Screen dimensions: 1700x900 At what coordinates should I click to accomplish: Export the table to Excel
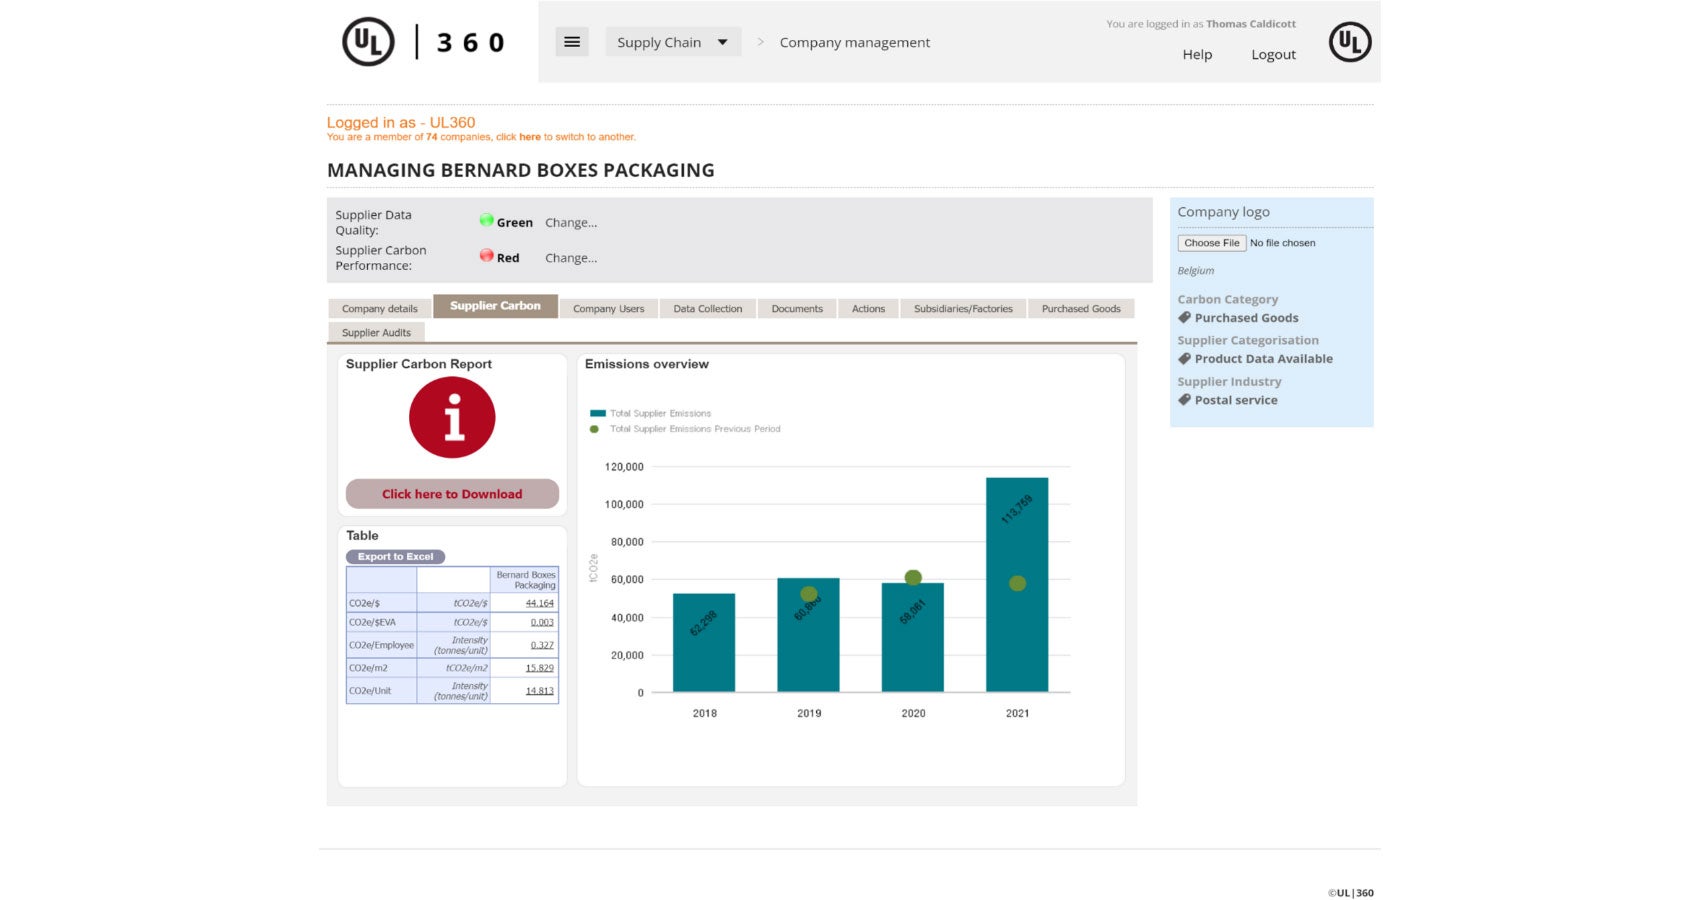[x=395, y=557]
